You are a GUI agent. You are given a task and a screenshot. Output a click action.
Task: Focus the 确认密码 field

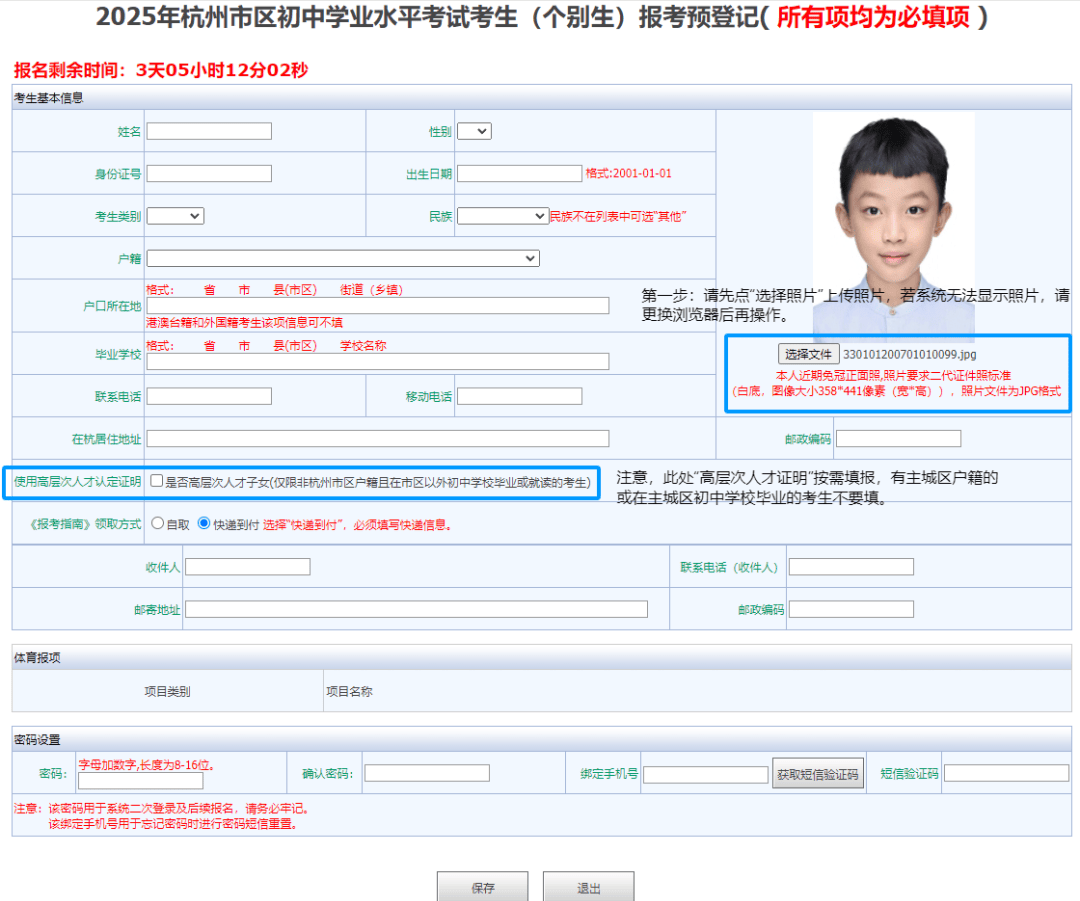click(x=427, y=773)
